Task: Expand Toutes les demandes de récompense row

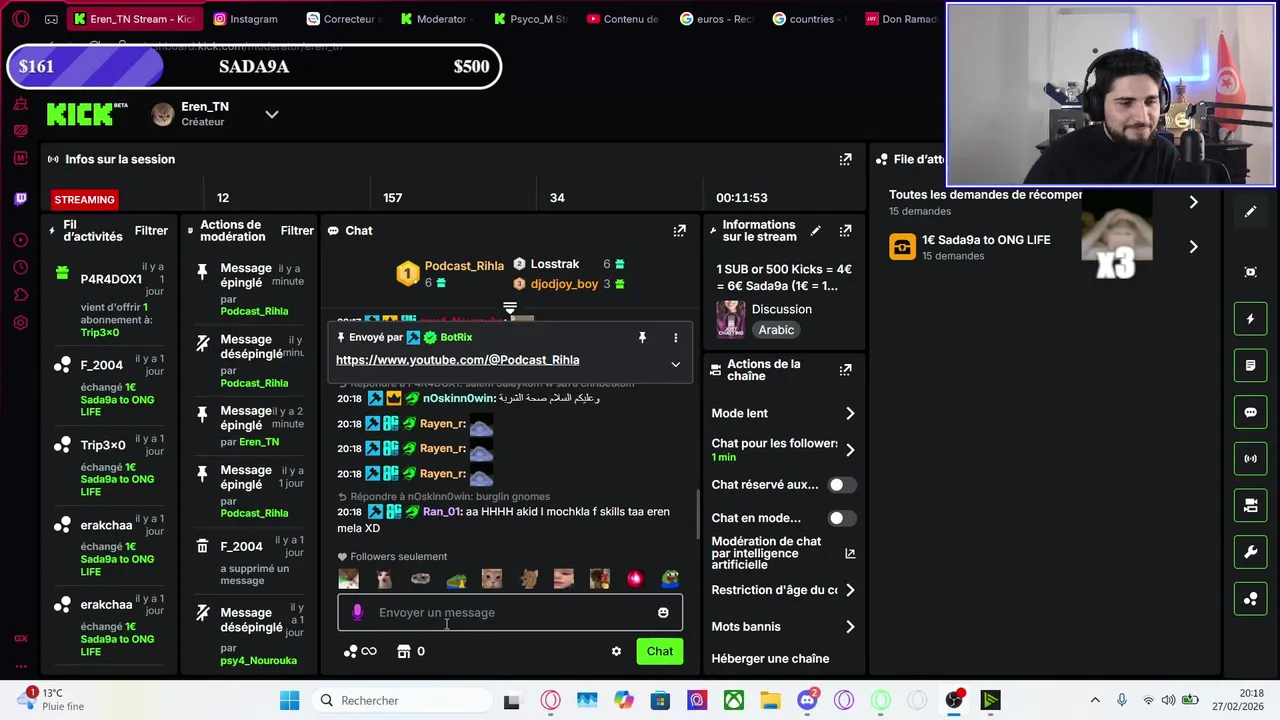Action: [x=1193, y=202]
